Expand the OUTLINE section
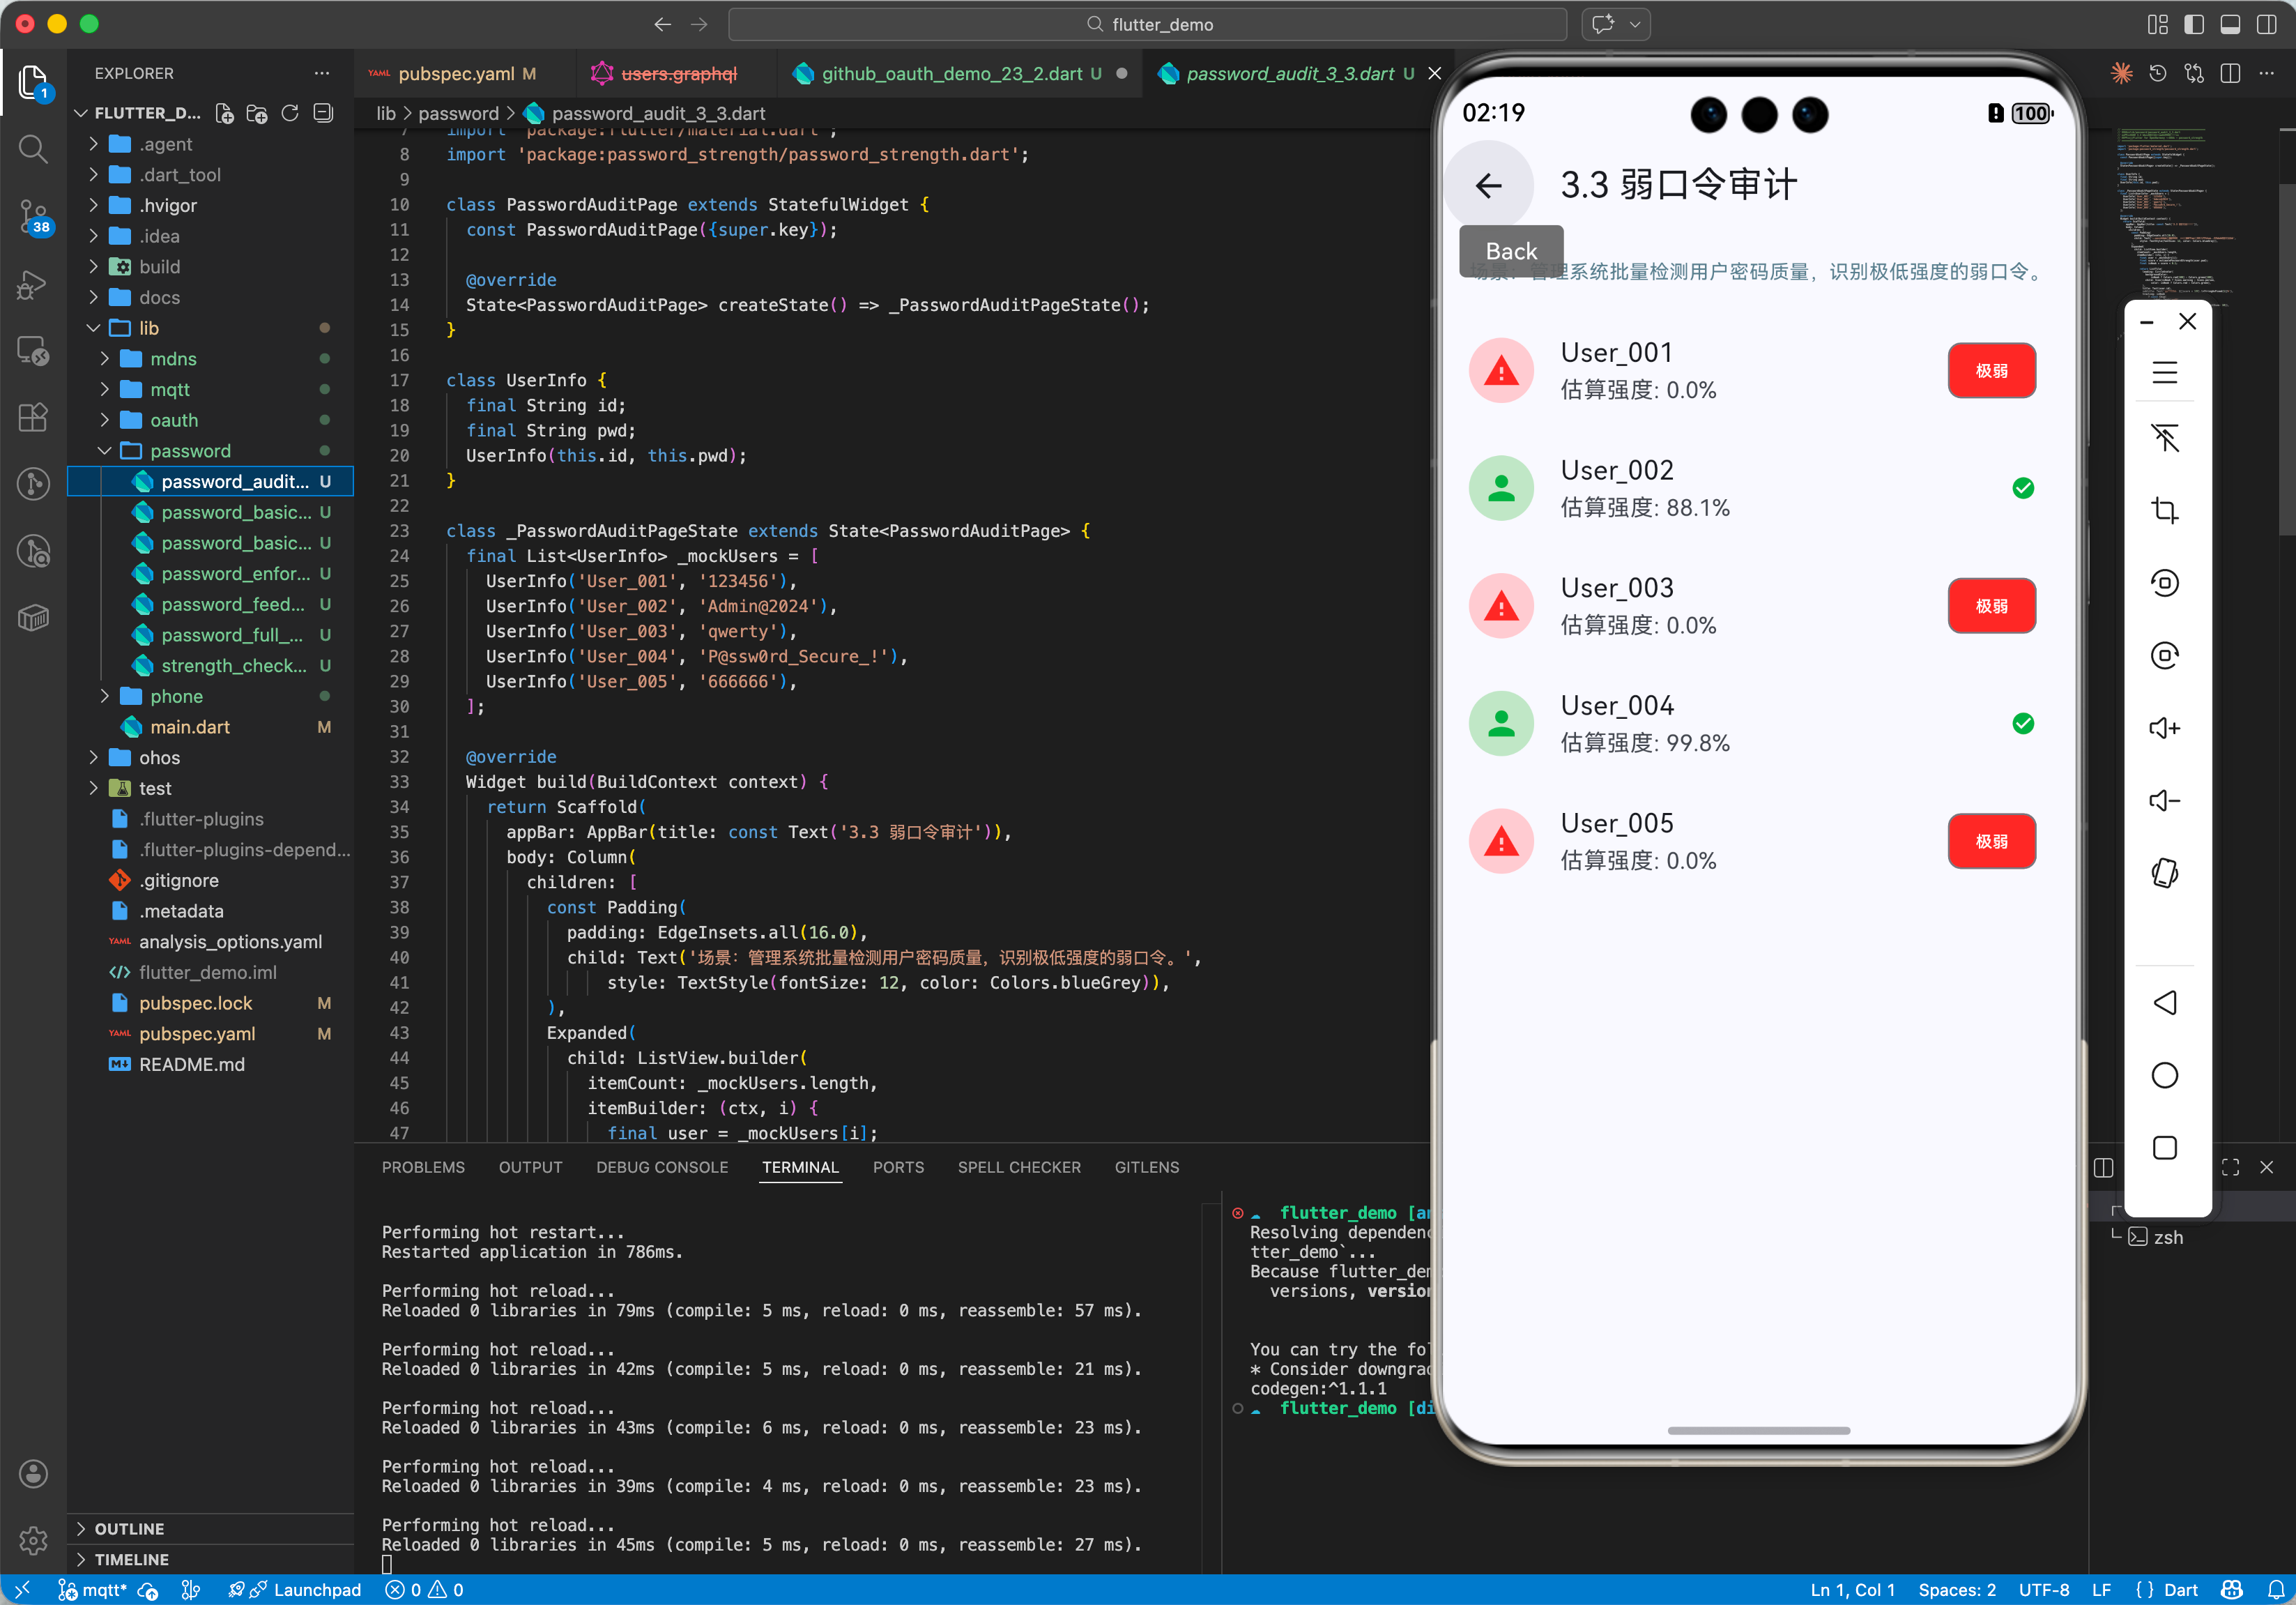Image resolution: width=2296 pixels, height=1605 pixels. point(129,1528)
